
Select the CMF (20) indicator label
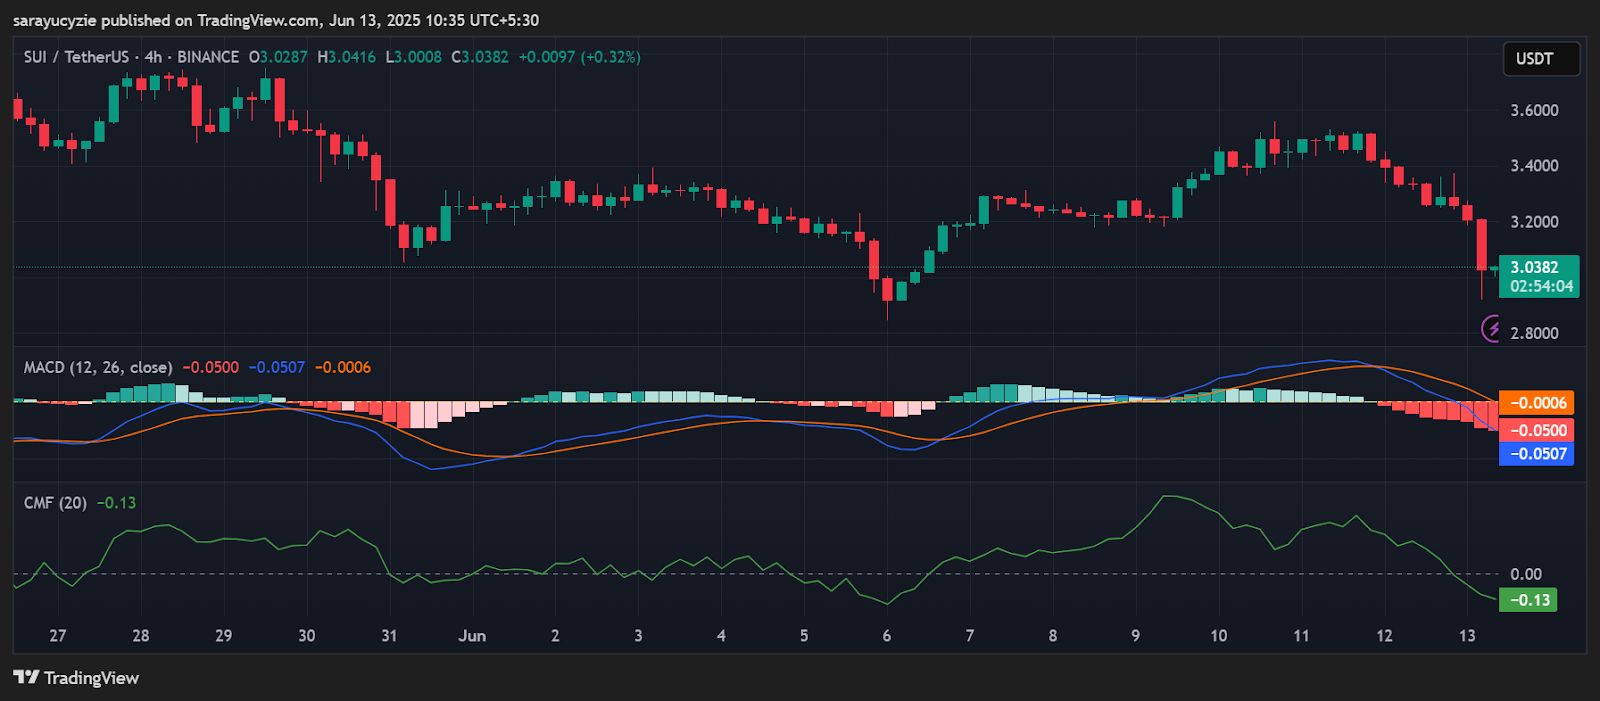[55, 503]
